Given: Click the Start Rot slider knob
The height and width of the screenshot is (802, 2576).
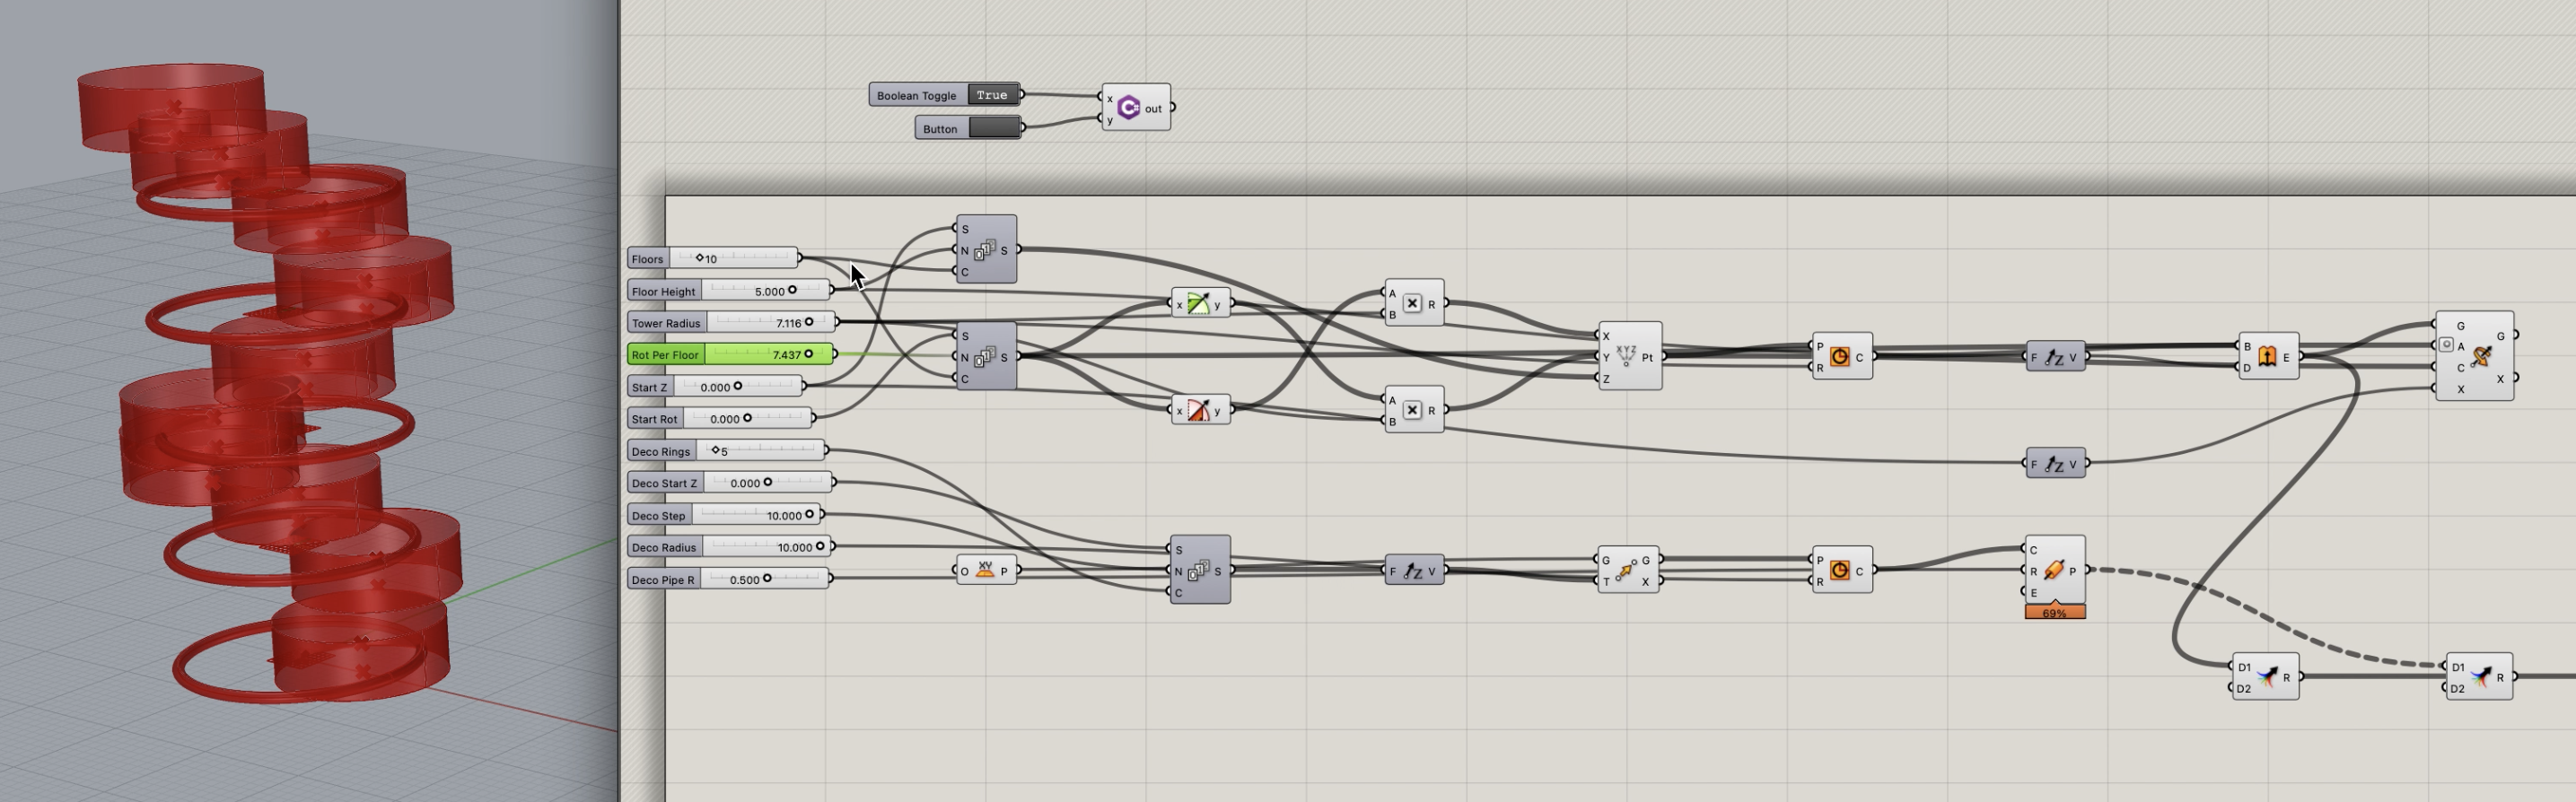Looking at the screenshot, I should pyautogui.click(x=747, y=418).
